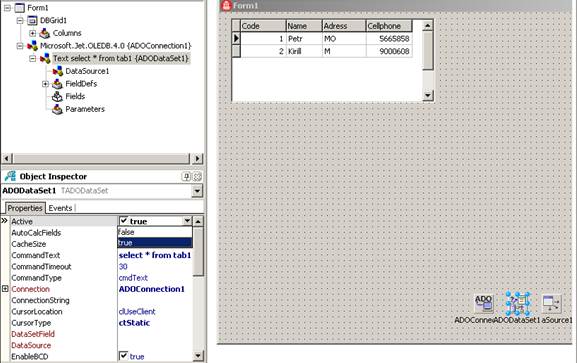
Task: Collapse the Form1 tree node
Action: point(7,8)
